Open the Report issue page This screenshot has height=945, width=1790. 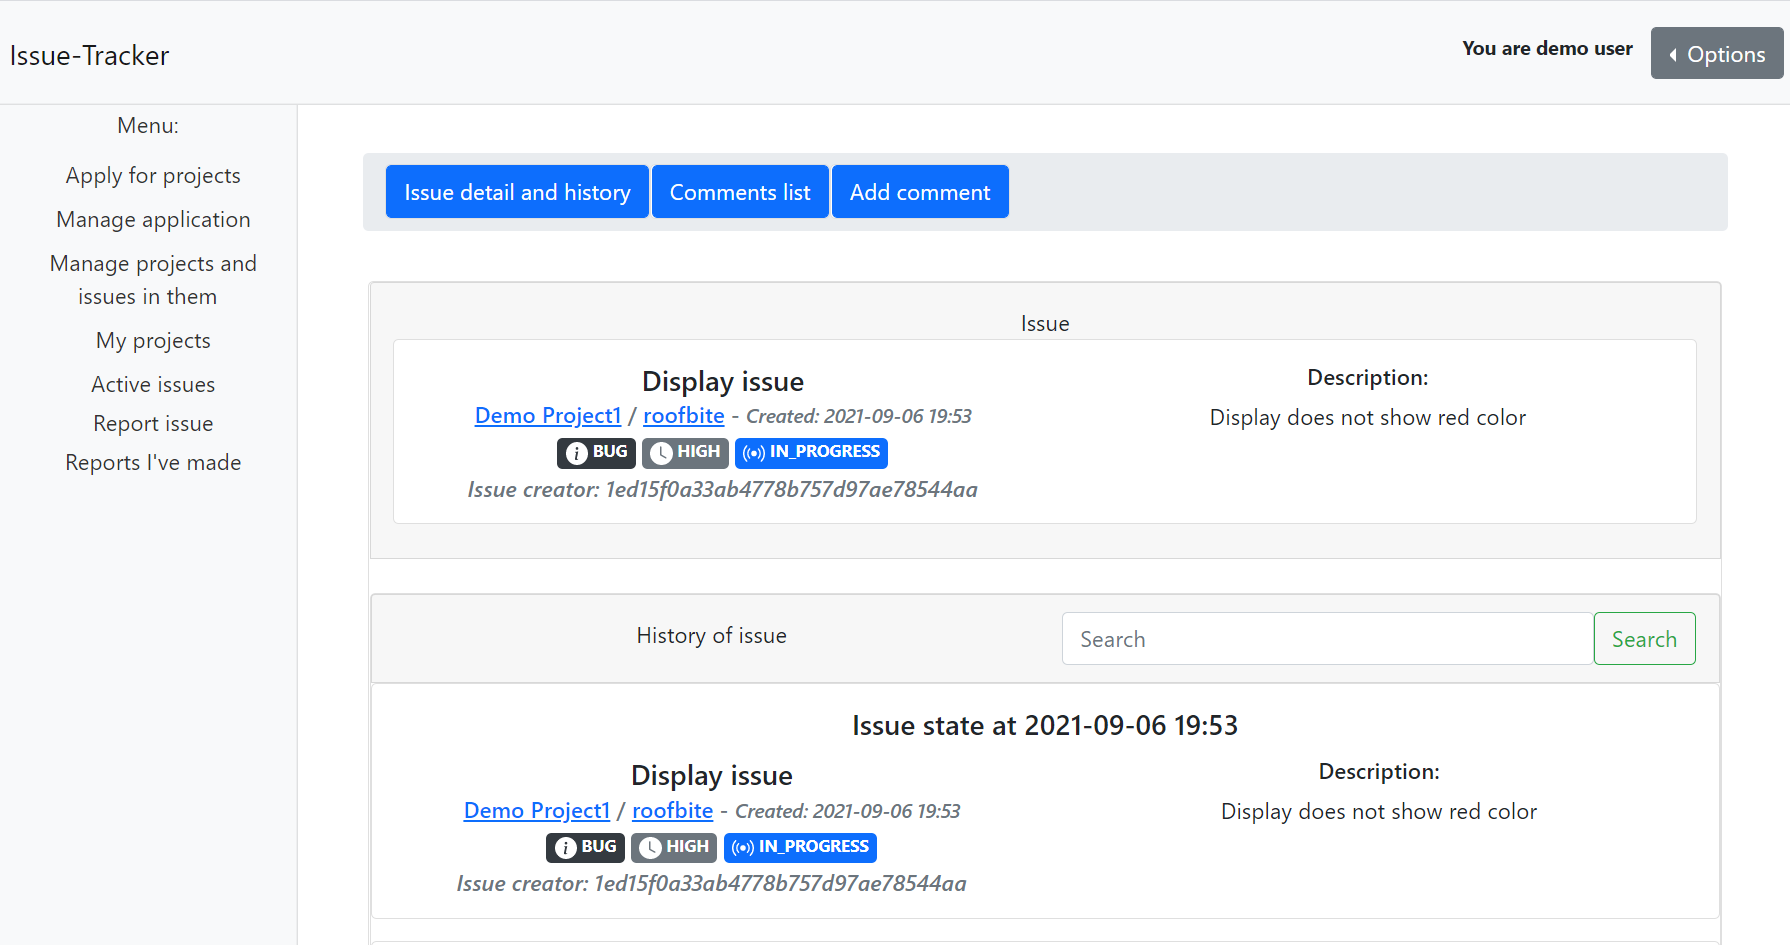coord(153,423)
